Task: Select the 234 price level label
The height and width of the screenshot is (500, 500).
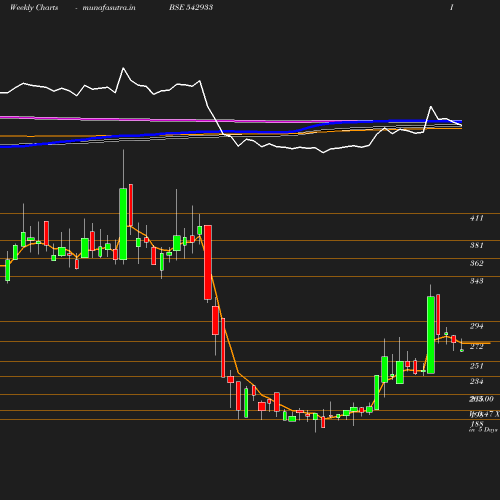Action: (477, 381)
